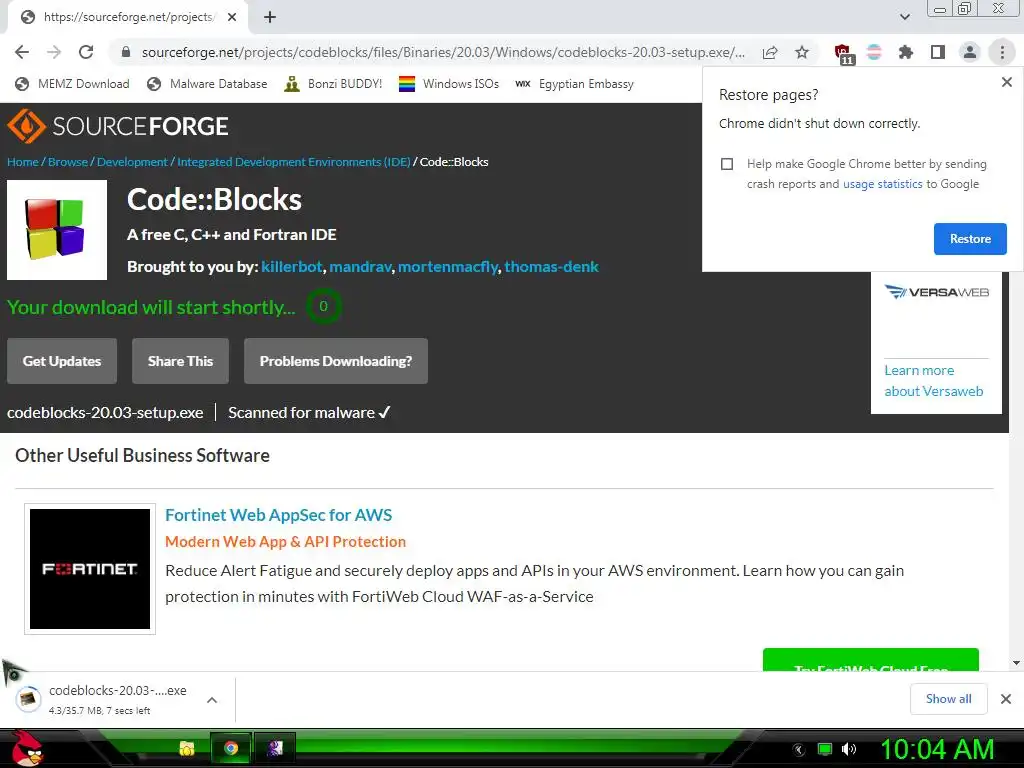Click the Code::Blocks cube logo
This screenshot has width=1024, height=768.
coord(57,230)
